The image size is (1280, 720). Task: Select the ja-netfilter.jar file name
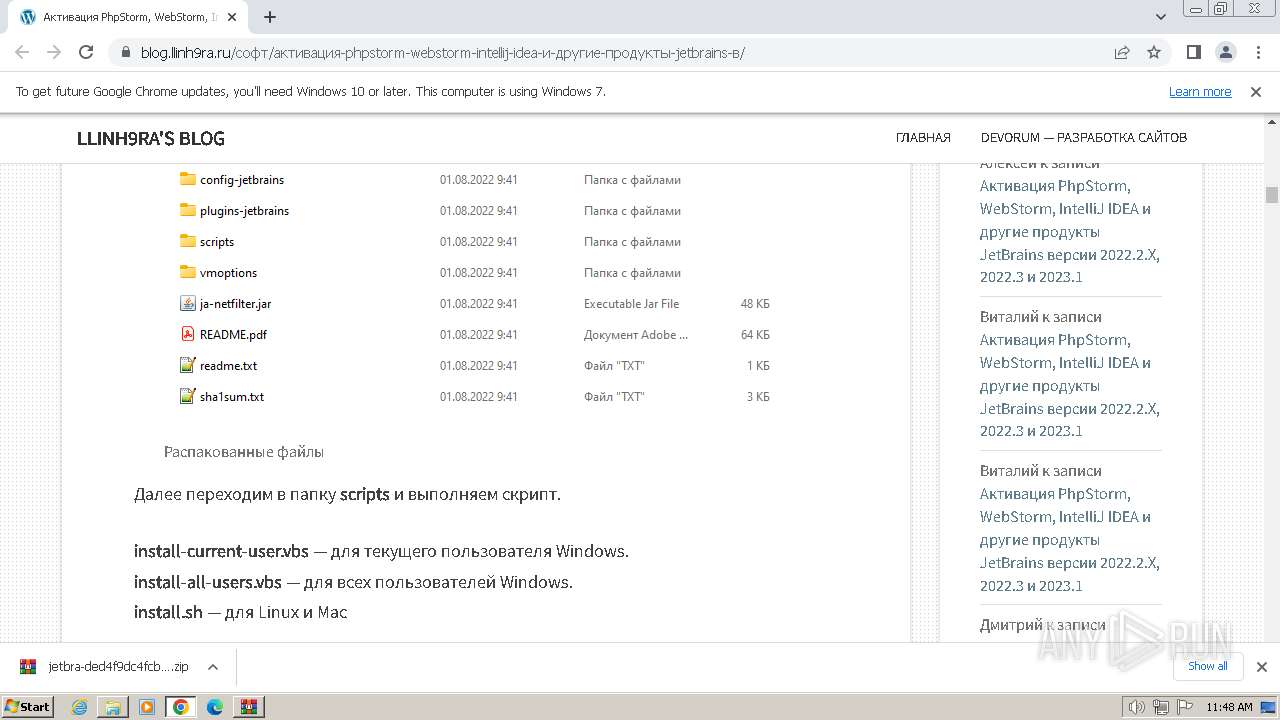coord(235,304)
